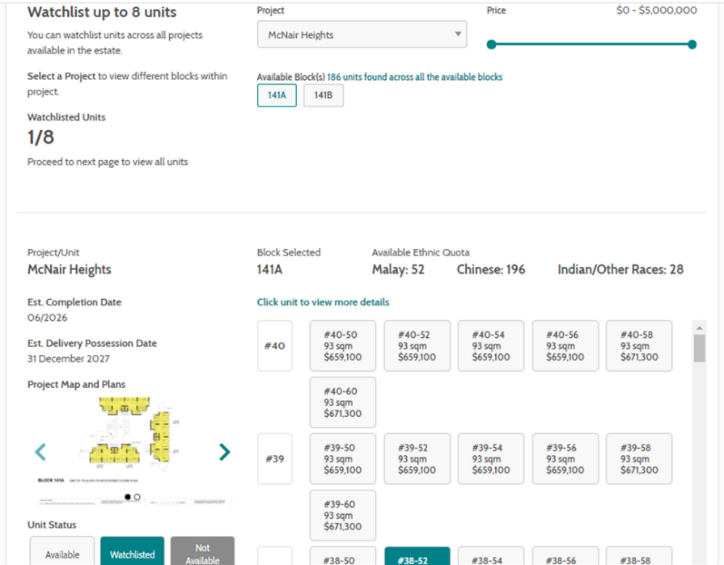Open unit #40-50 details
The image size is (724, 565).
point(343,346)
